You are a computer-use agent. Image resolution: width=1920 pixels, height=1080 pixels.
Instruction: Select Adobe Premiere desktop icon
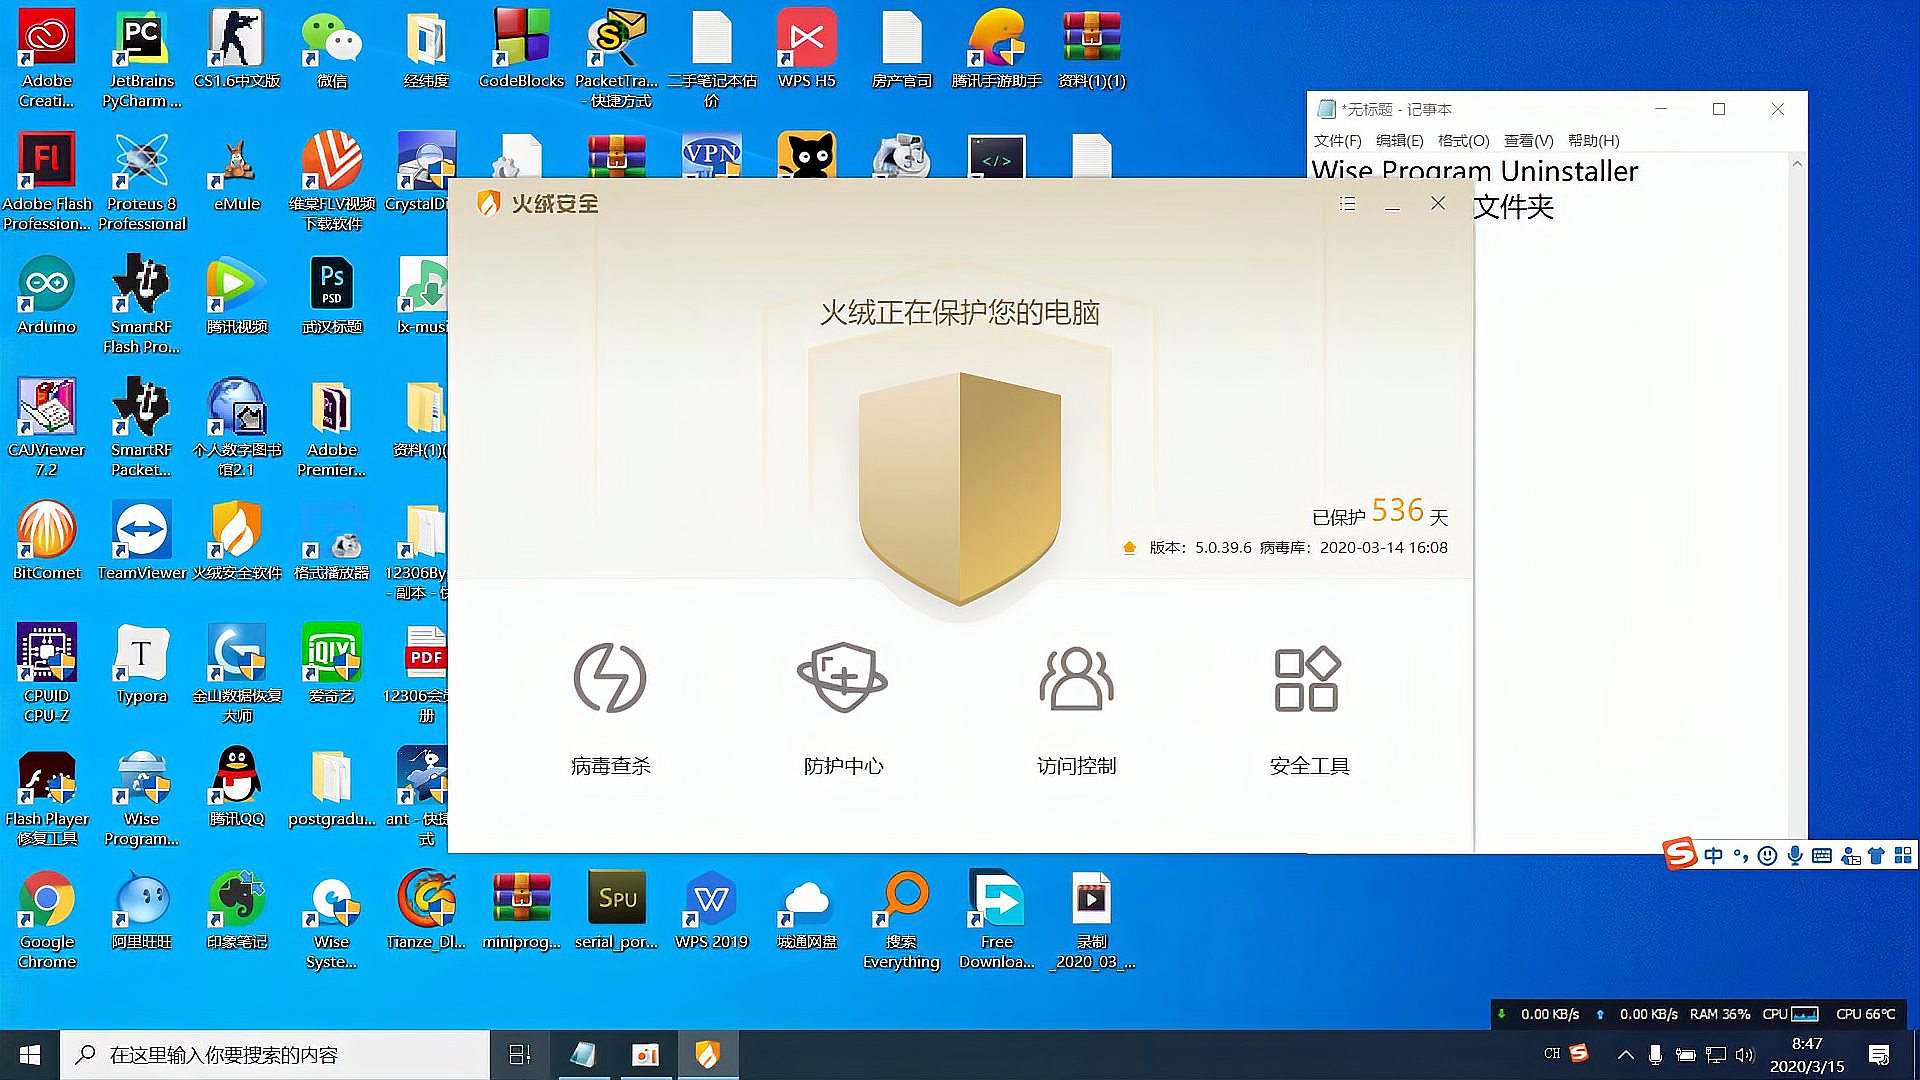point(331,428)
